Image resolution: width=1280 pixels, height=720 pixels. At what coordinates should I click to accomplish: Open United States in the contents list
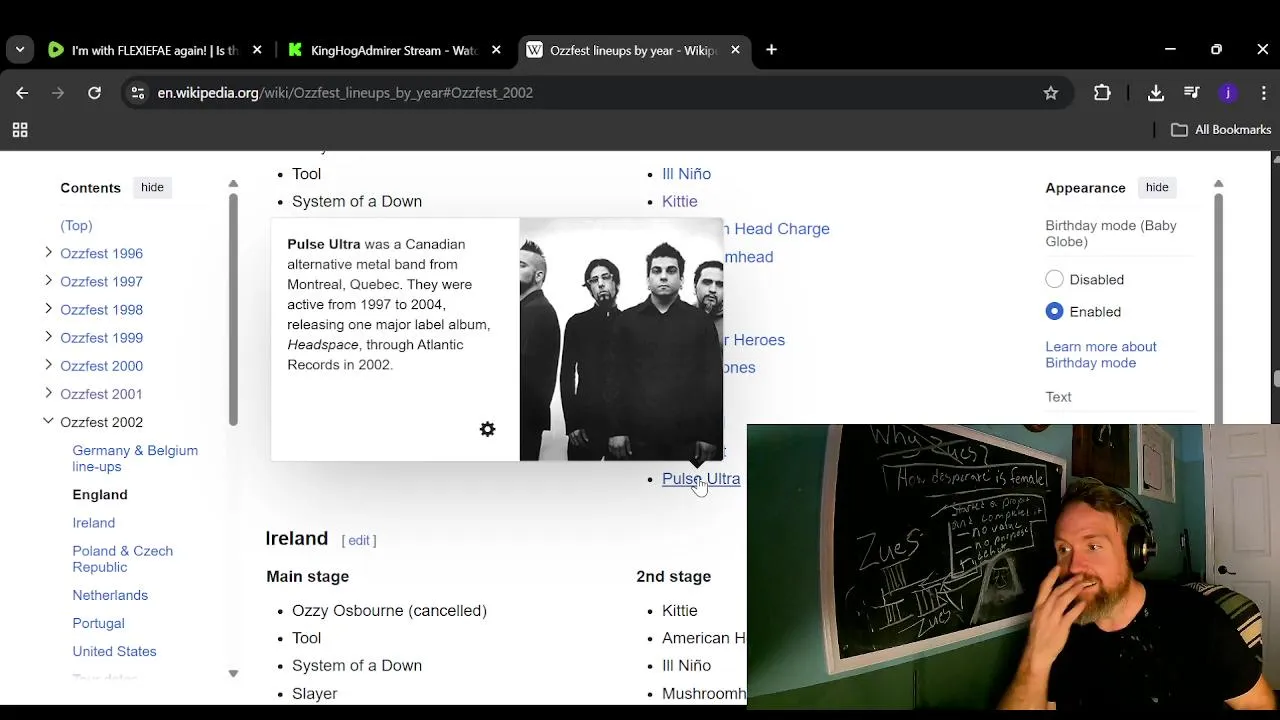(x=114, y=650)
